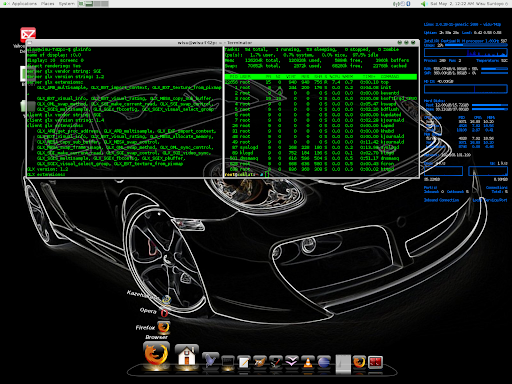Screen dimensions: 512x384
Task: Open the System menu
Action: (x=66, y=4)
